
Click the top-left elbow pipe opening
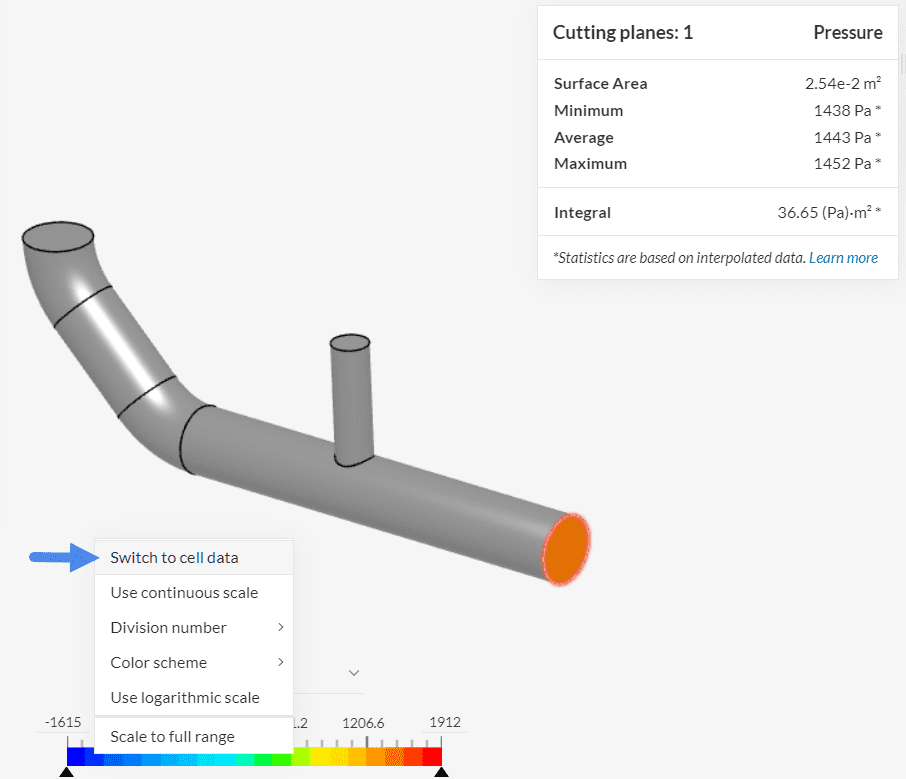tap(59, 237)
